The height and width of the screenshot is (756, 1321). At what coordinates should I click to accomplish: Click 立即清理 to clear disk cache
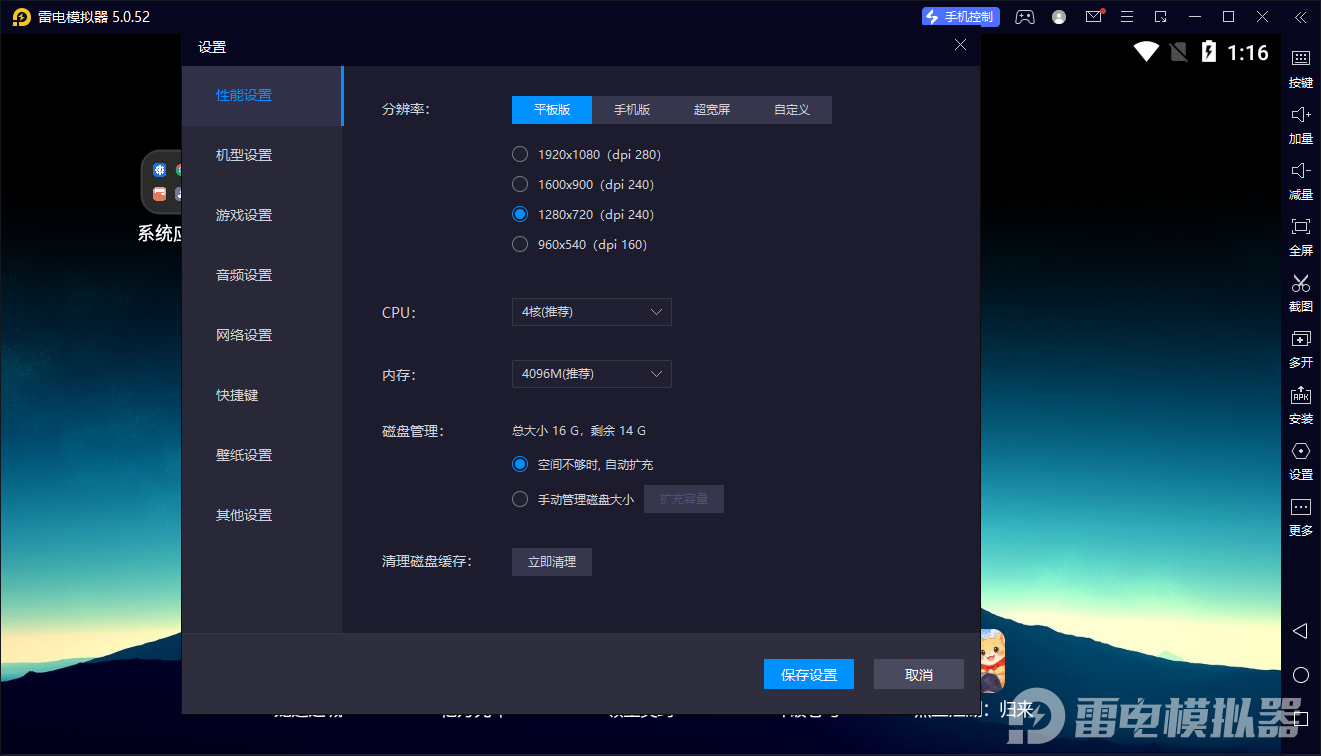click(x=552, y=562)
